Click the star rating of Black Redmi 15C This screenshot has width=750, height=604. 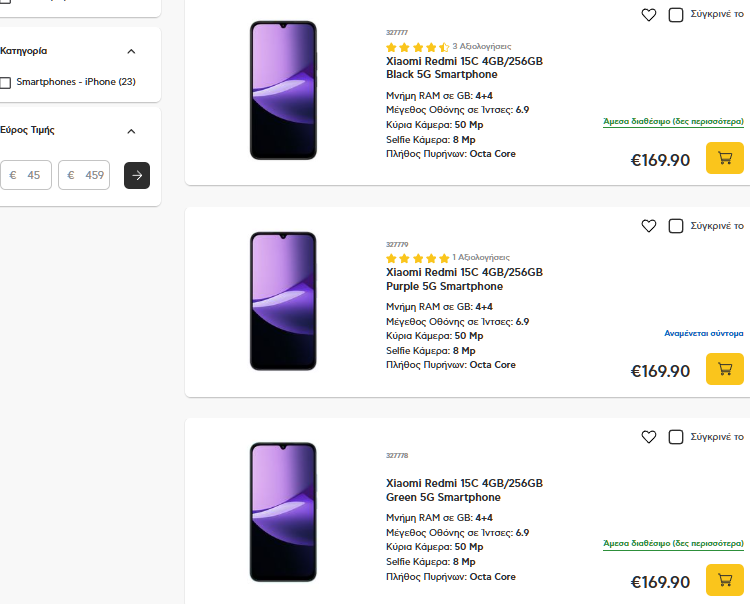pos(417,47)
